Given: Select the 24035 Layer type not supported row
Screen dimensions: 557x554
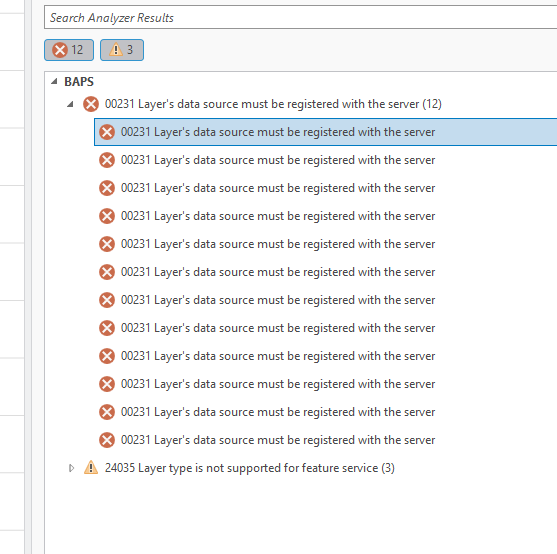Looking at the screenshot, I should (249, 468).
